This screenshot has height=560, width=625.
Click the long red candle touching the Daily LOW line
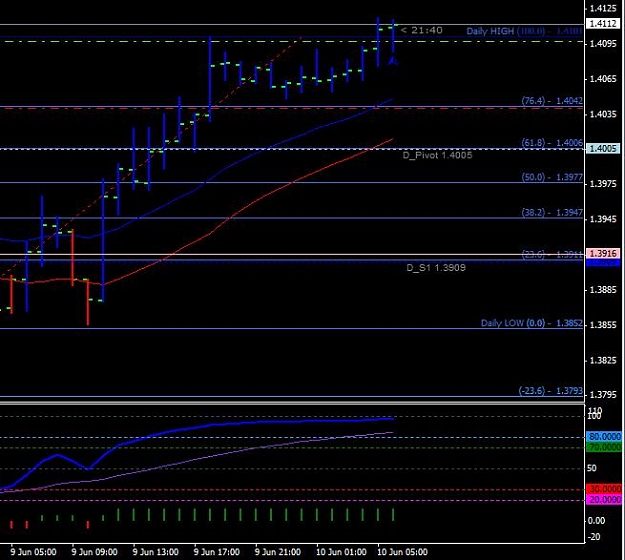88,302
